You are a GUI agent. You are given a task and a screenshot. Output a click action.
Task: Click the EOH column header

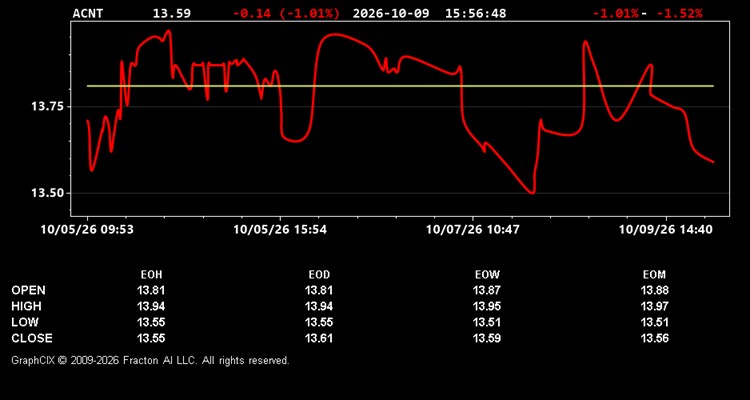(151, 275)
